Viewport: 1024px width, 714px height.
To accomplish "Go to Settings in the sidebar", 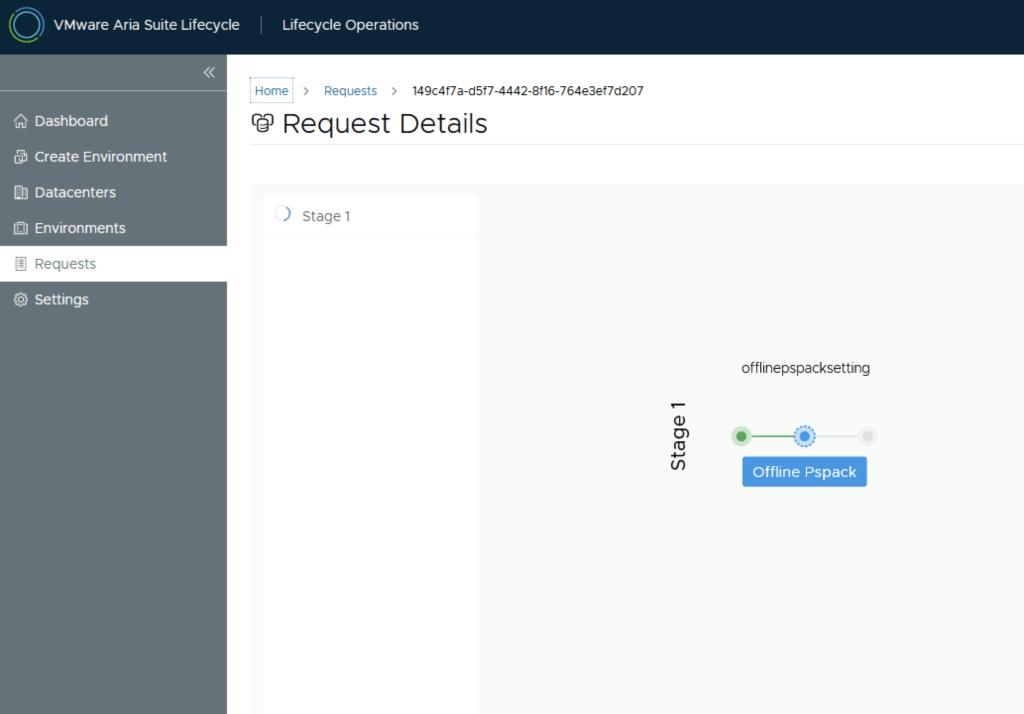I will point(61,300).
